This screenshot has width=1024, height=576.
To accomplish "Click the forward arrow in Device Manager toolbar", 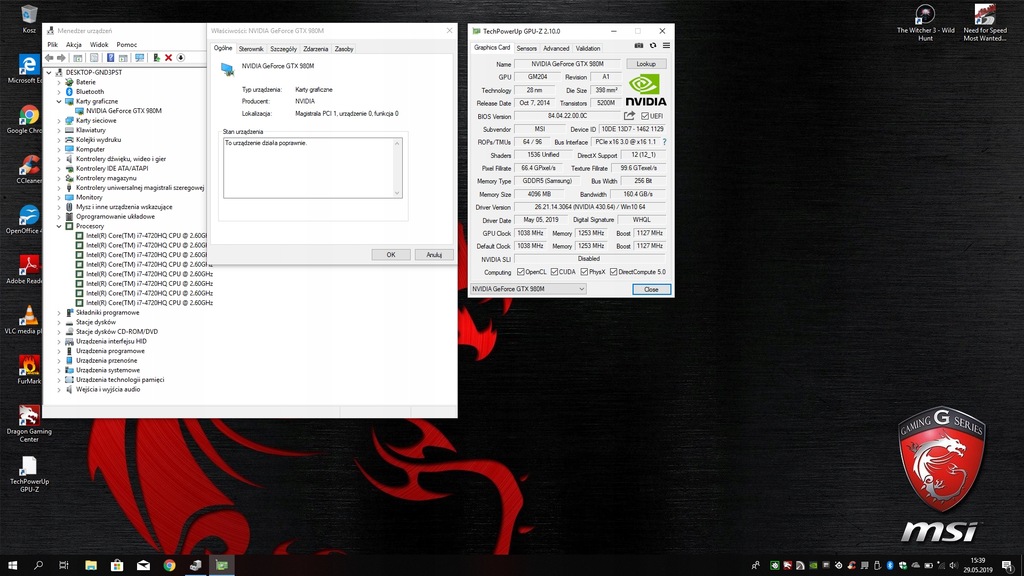I will (61, 58).
